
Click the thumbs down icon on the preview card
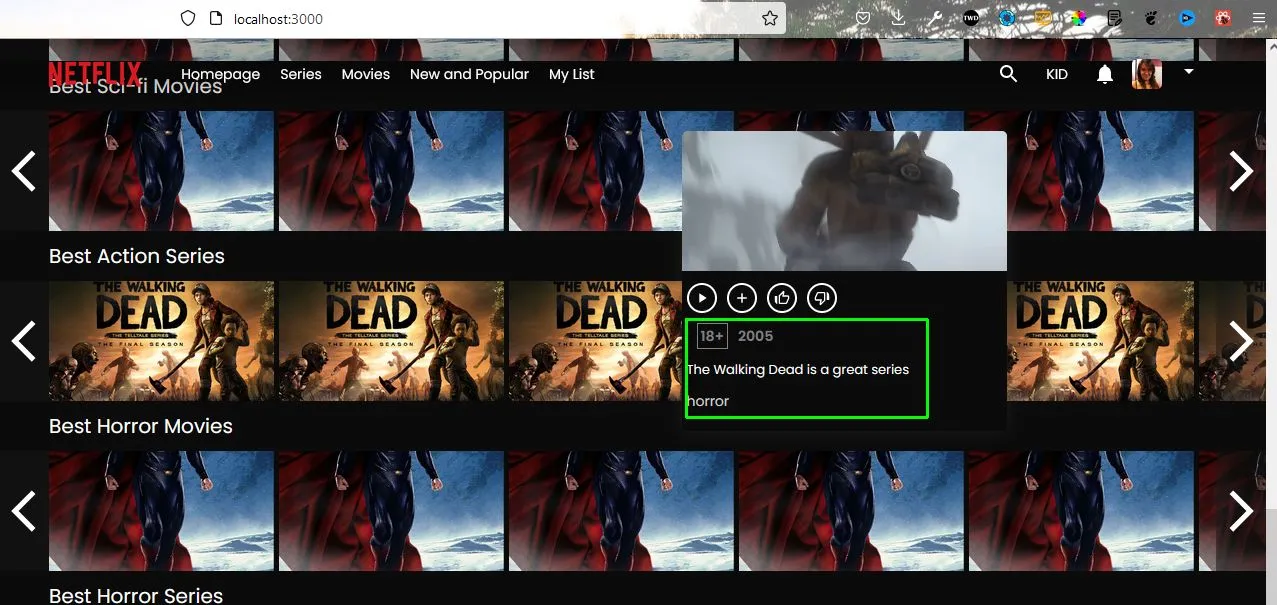pyautogui.click(x=821, y=297)
